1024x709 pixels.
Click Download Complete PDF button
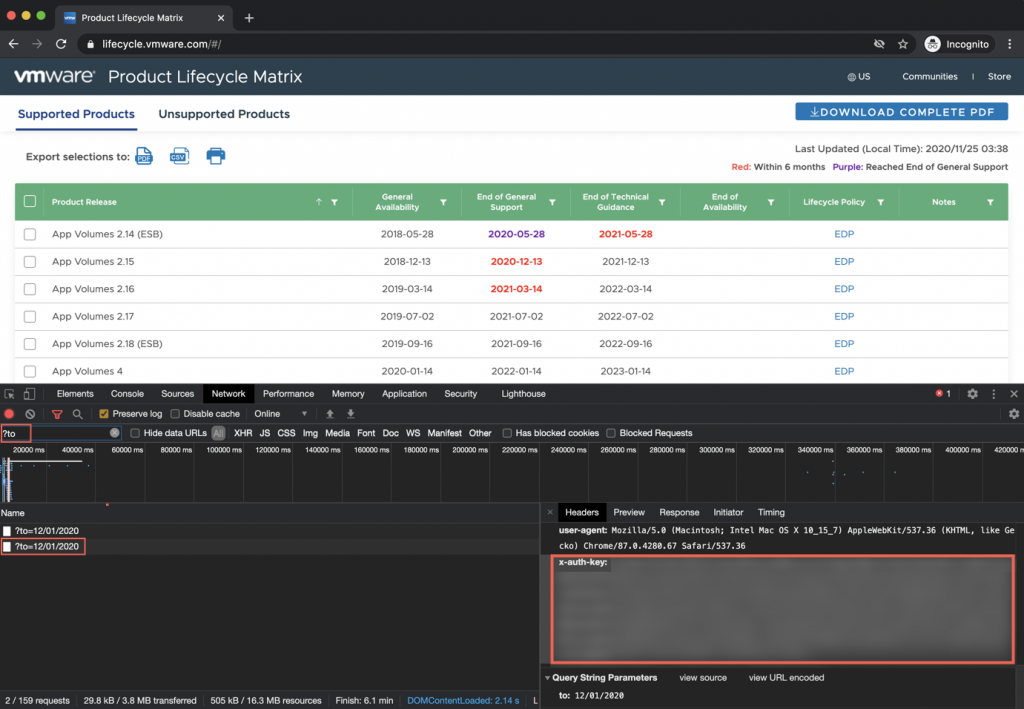[x=901, y=112]
